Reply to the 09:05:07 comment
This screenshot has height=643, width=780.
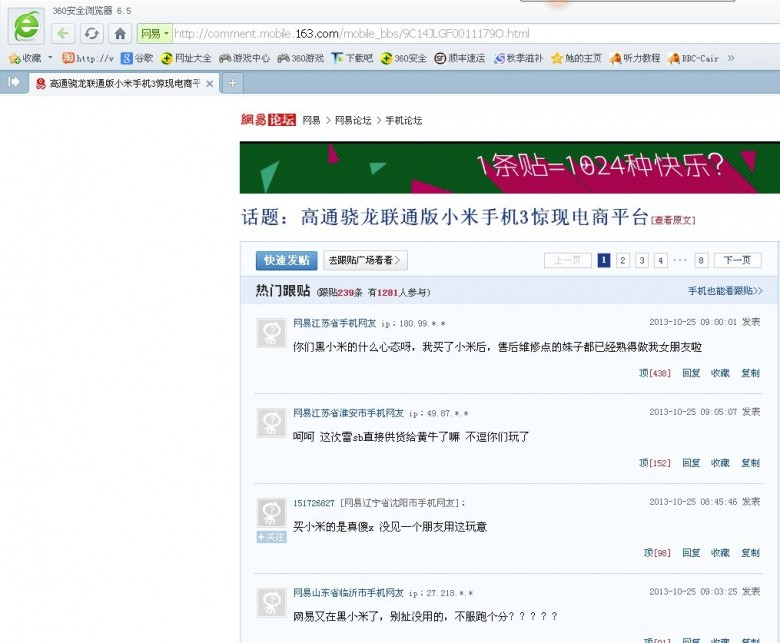(691, 463)
